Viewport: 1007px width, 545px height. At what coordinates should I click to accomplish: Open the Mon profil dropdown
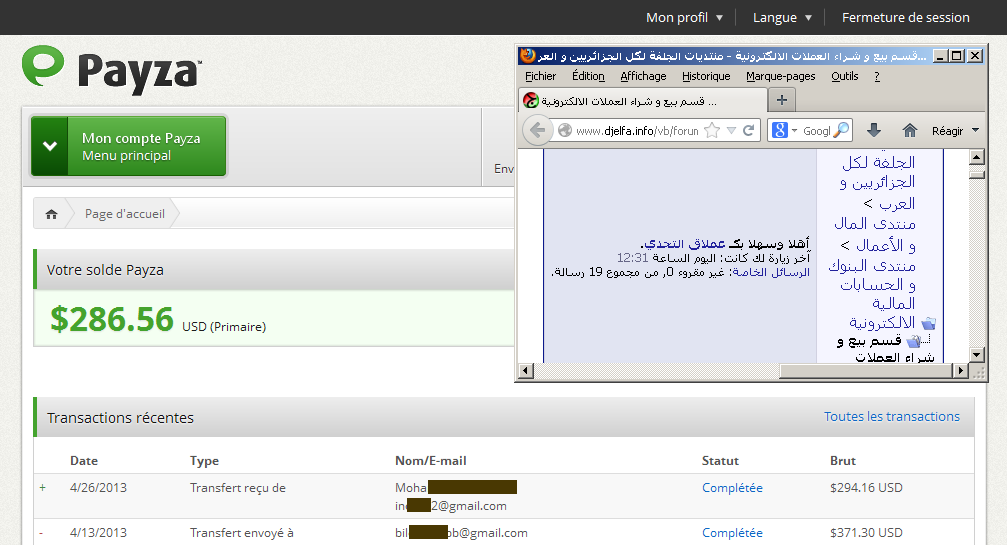(685, 17)
